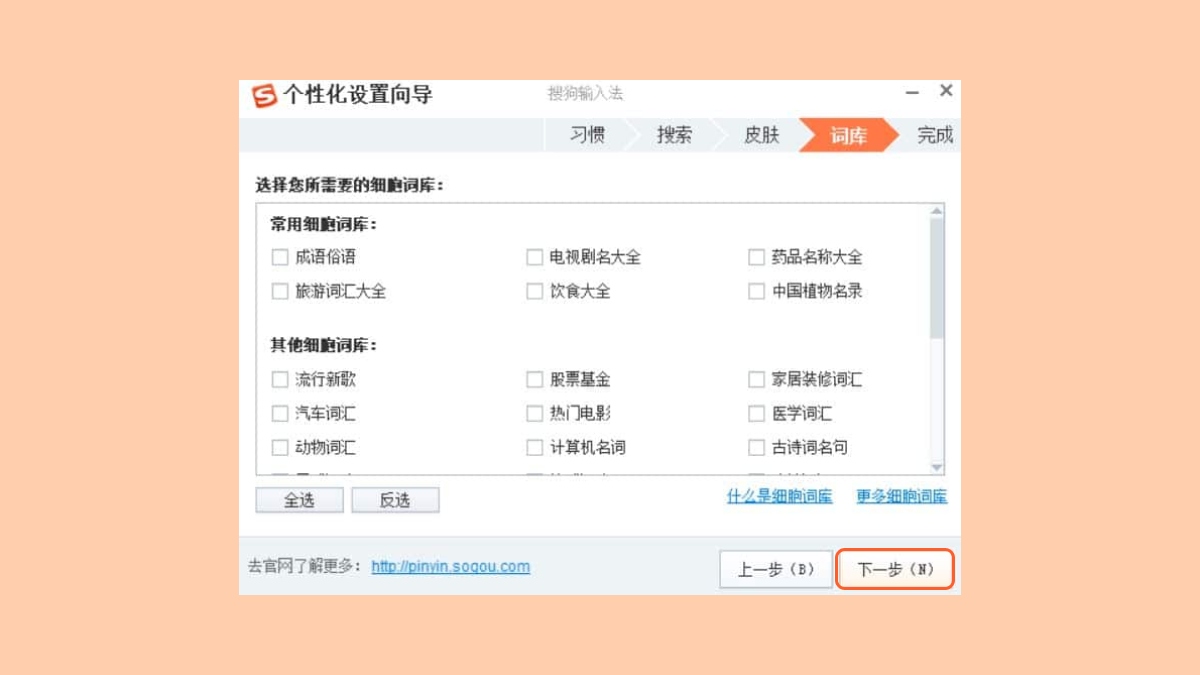Click the scrollbar up arrow
Image resolution: width=1200 pixels, height=675 pixels.
coord(936,210)
